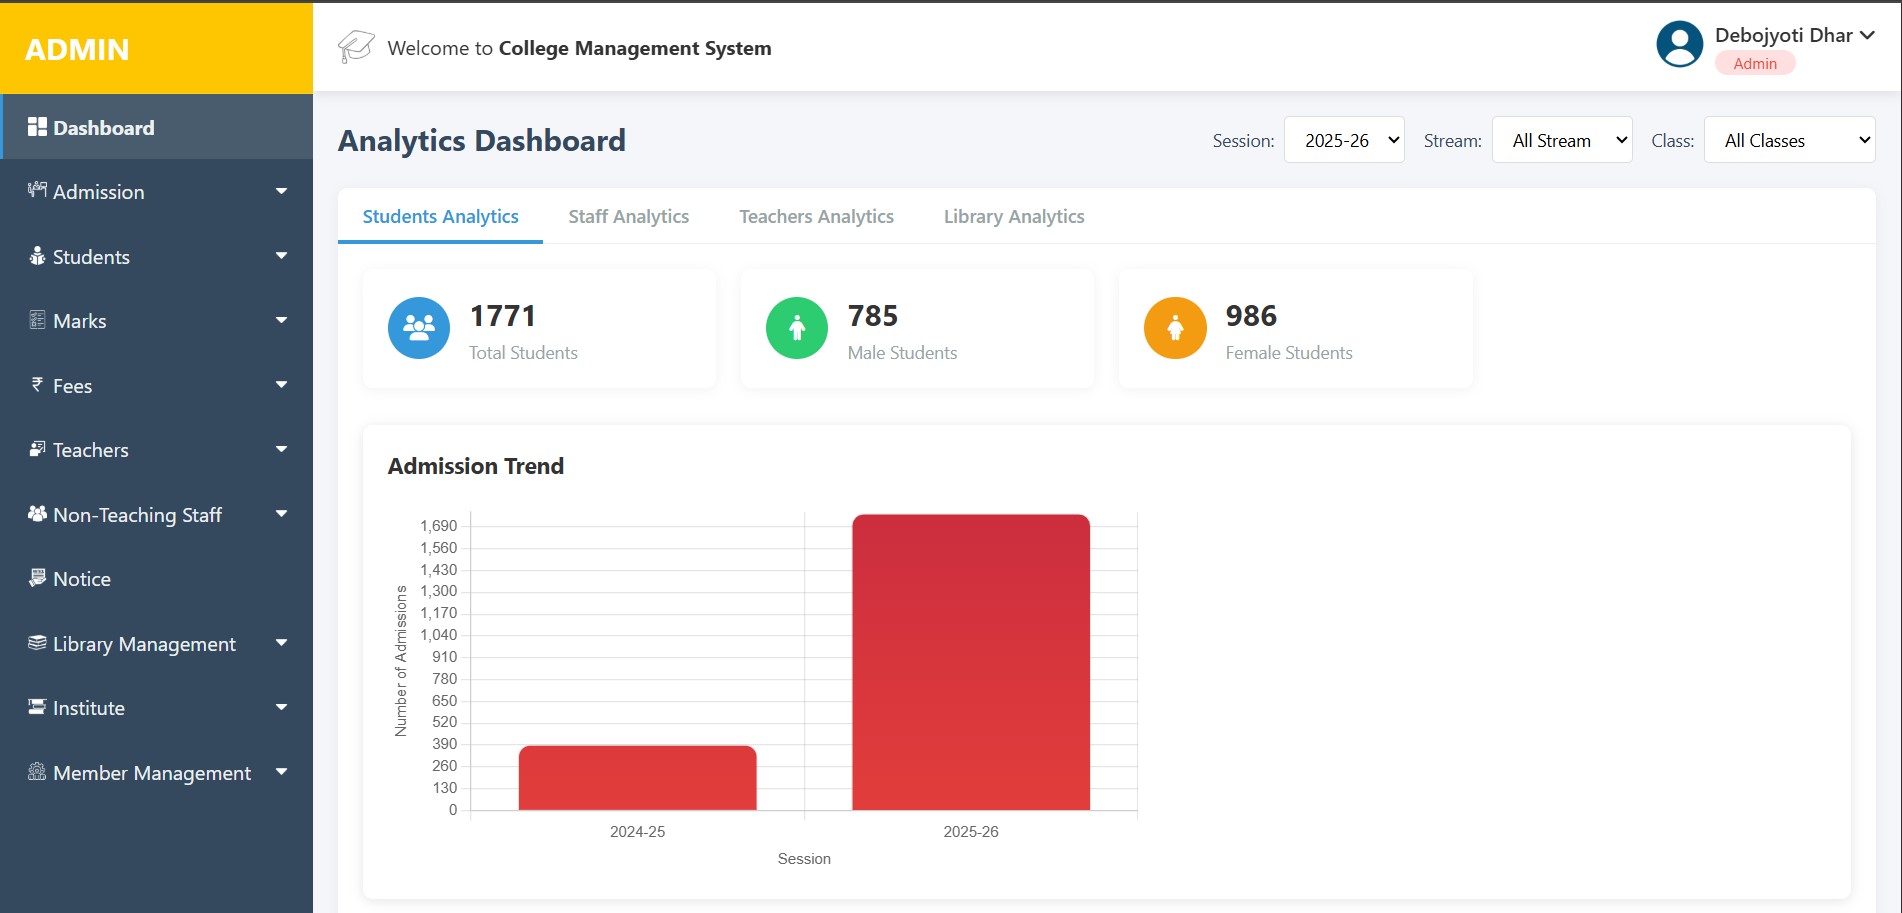The height and width of the screenshot is (913, 1902).
Task: Open the Session dropdown showing 2025-26
Action: point(1343,140)
